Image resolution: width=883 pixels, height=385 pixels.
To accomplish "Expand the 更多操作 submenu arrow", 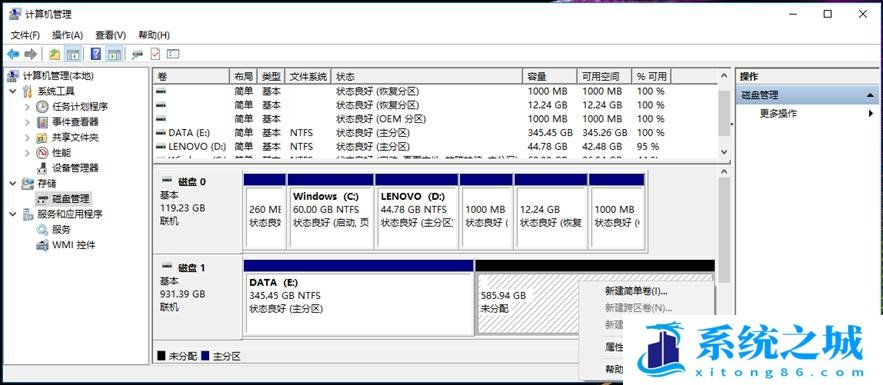I will (871, 113).
